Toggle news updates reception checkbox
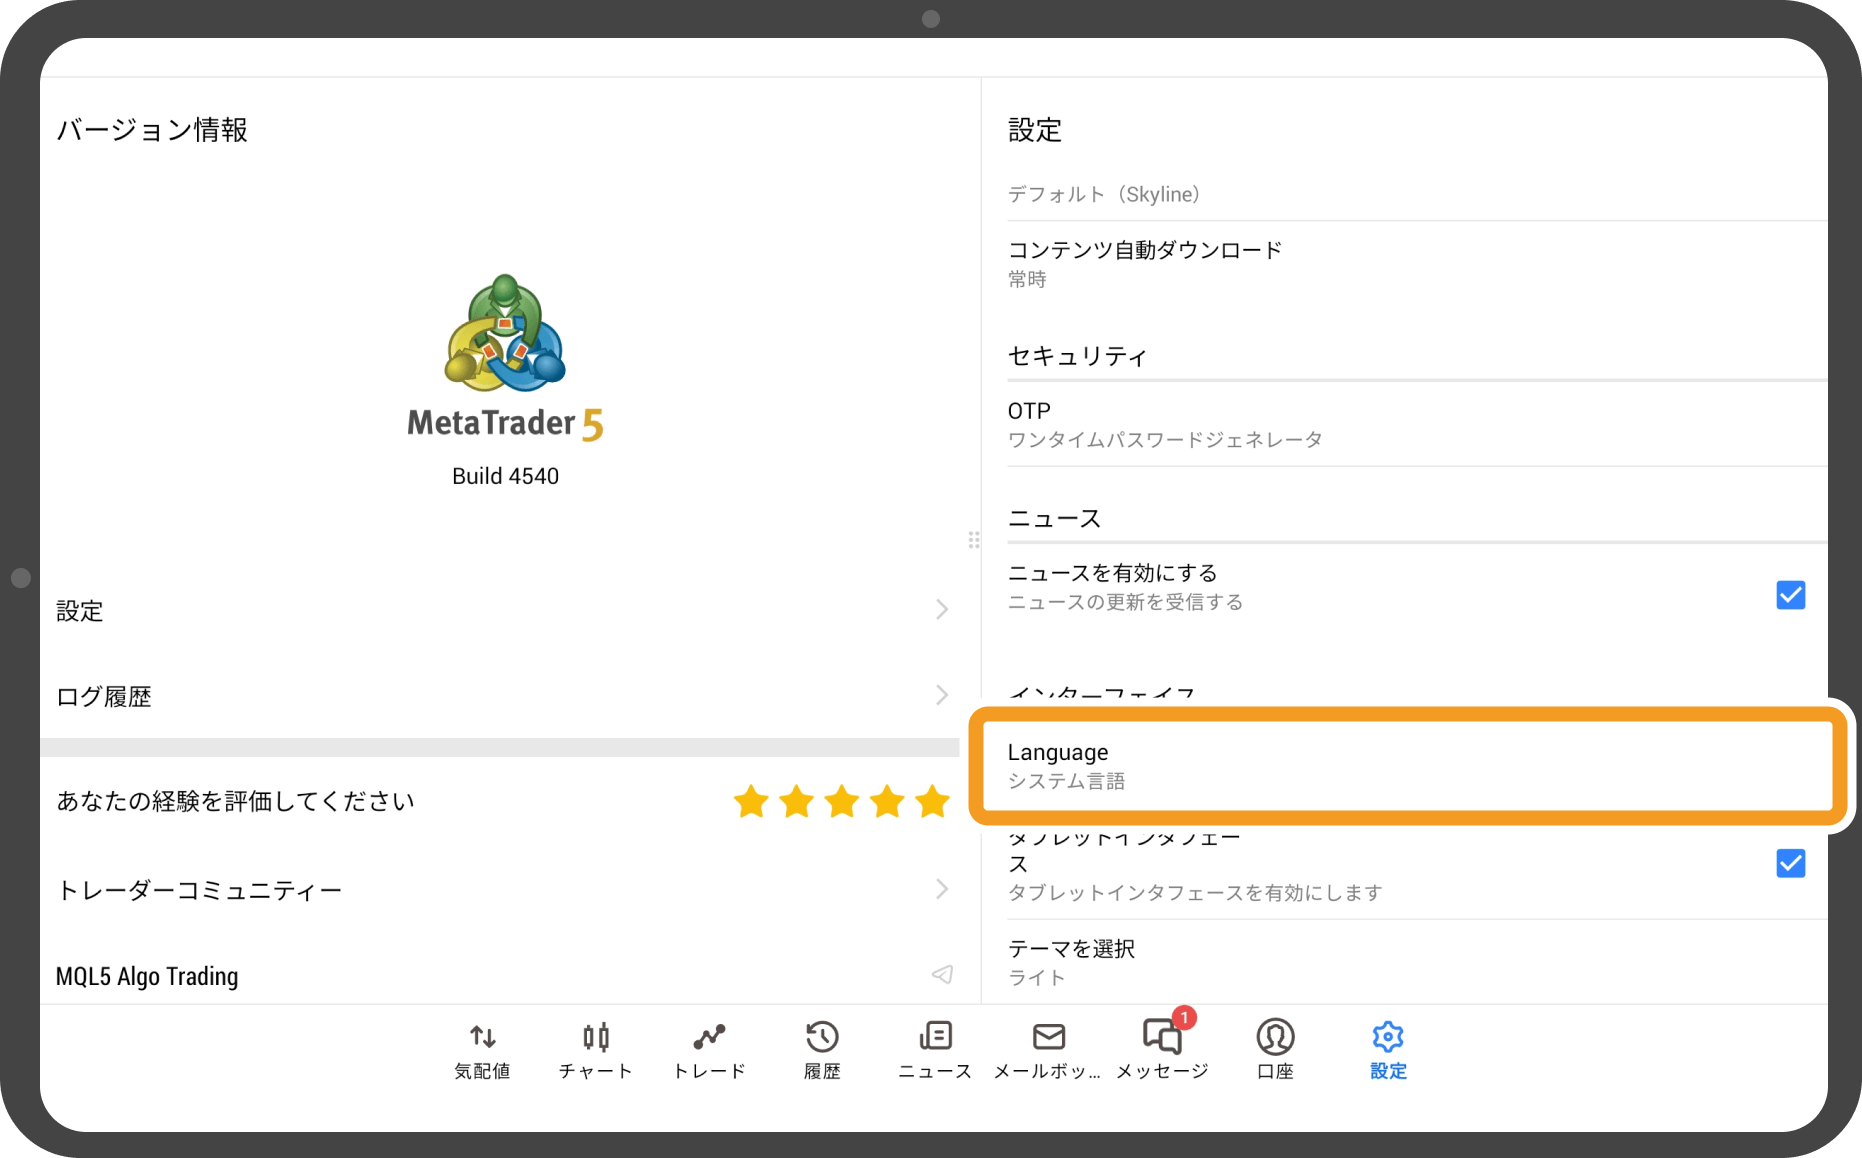1862x1158 pixels. 1791,595
